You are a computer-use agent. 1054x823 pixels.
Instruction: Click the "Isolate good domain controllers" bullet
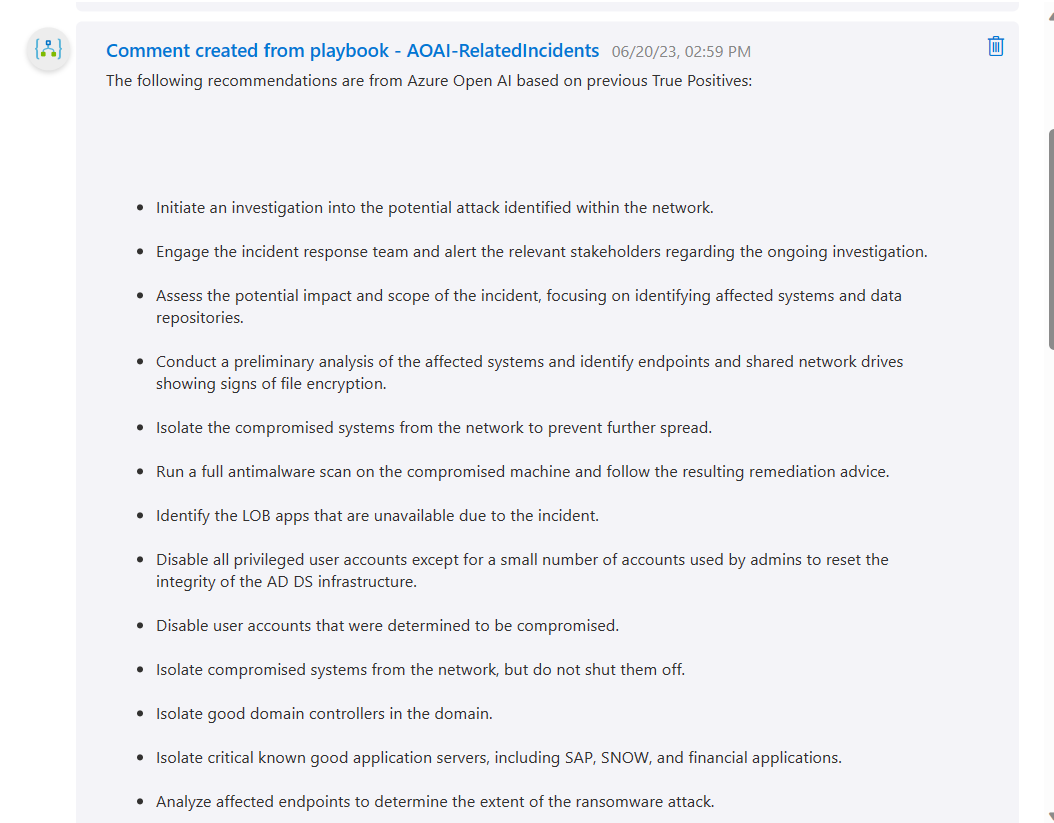pos(324,714)
